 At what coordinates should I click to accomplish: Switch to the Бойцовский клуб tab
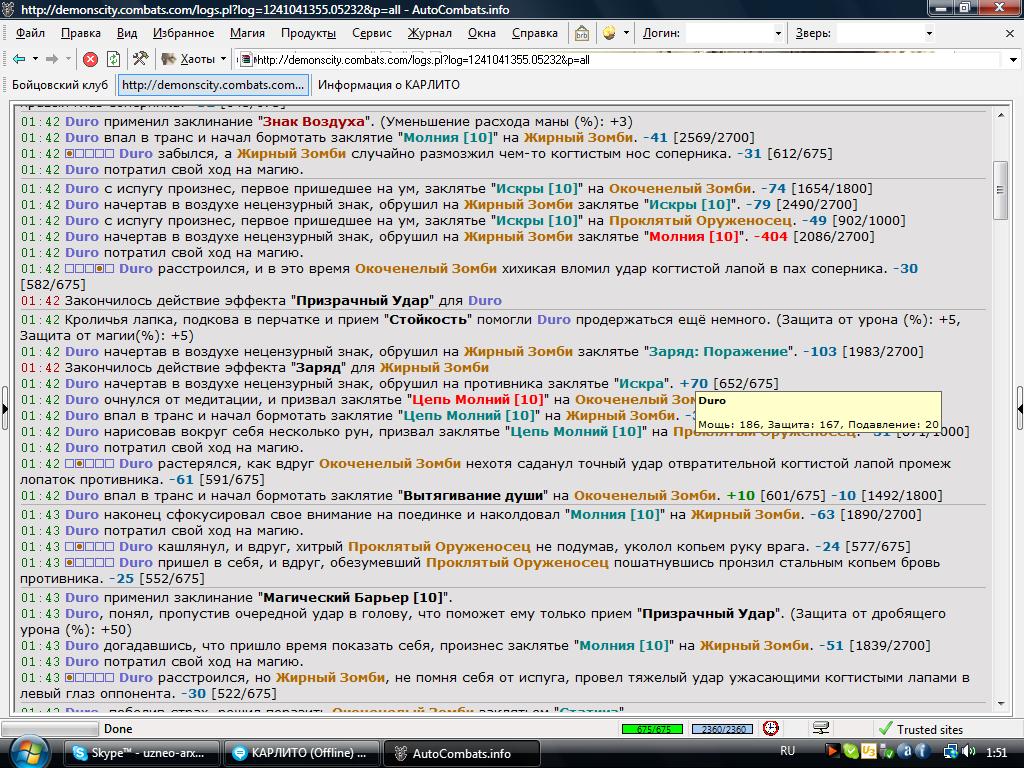[60, 85]
